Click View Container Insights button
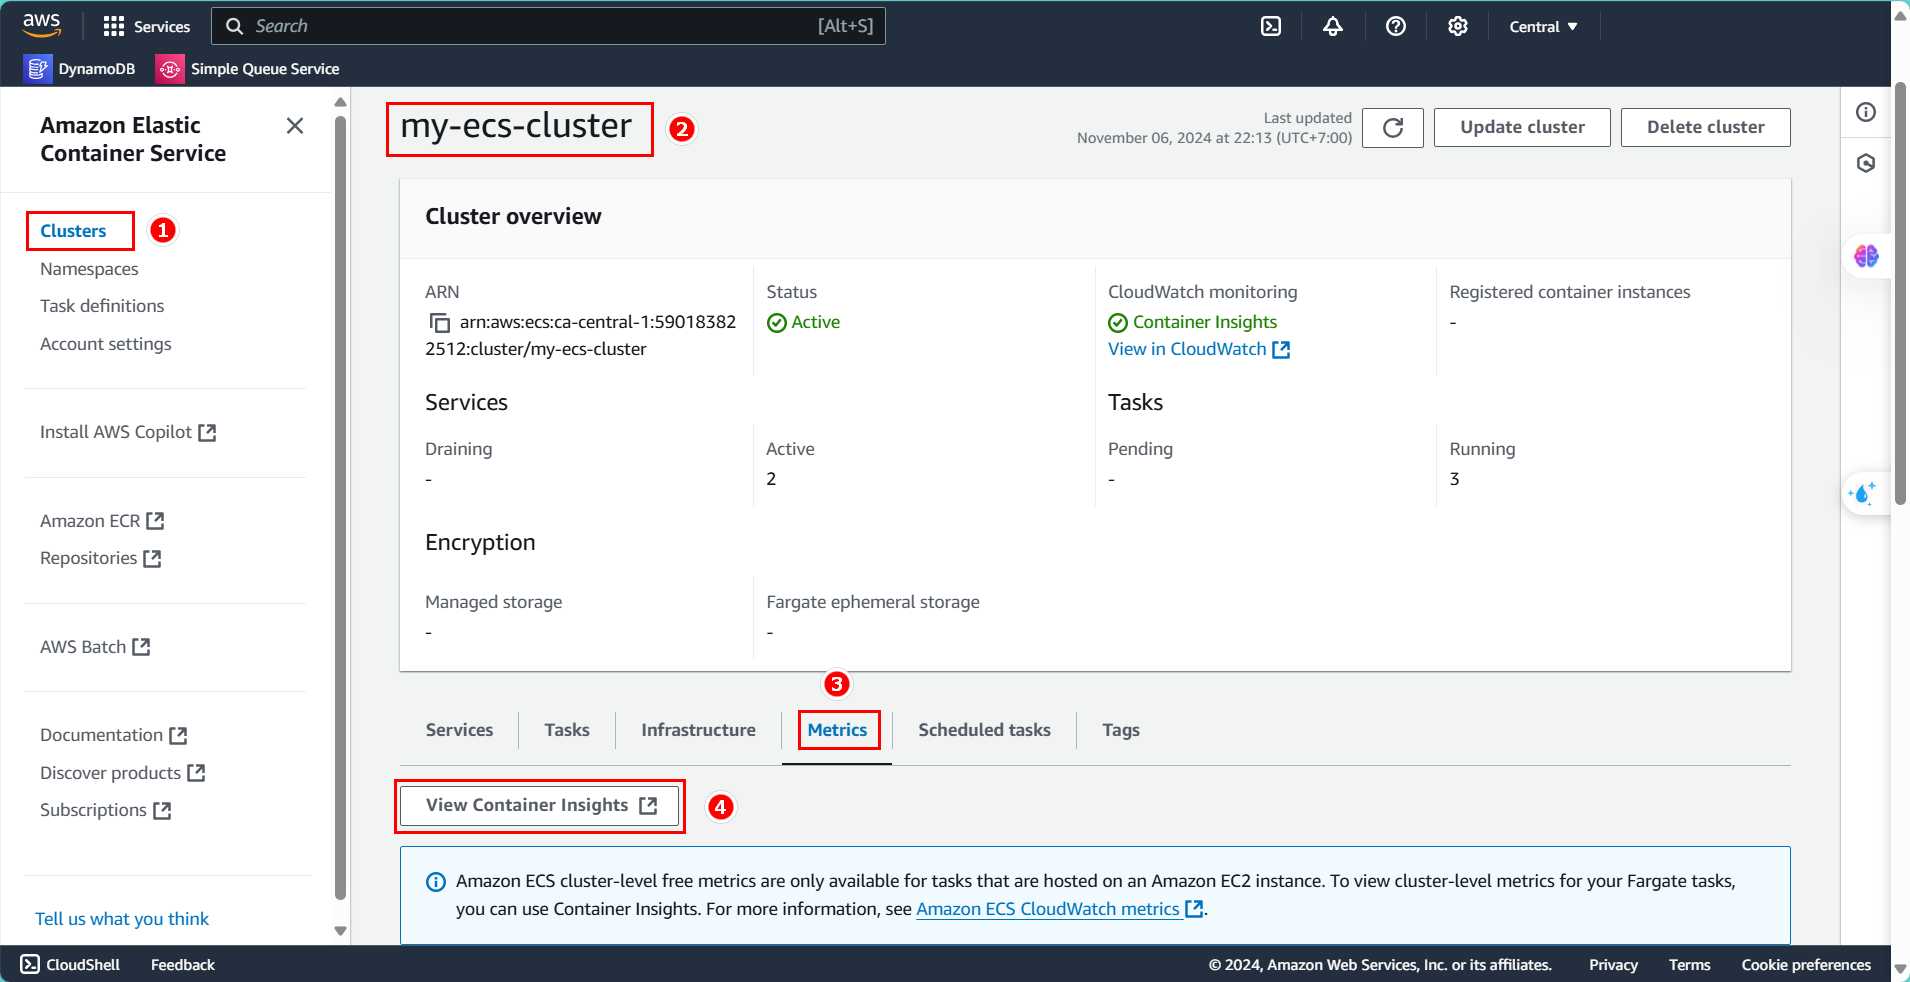This screenshot has width=1910, height=982. click(x=540, y=805)
